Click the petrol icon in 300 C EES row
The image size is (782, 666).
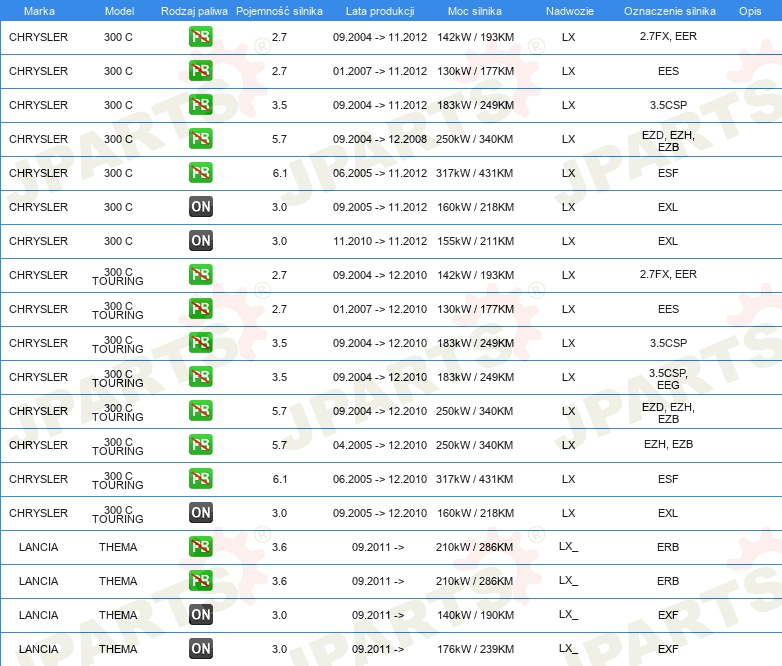click(x=200, y=71)
